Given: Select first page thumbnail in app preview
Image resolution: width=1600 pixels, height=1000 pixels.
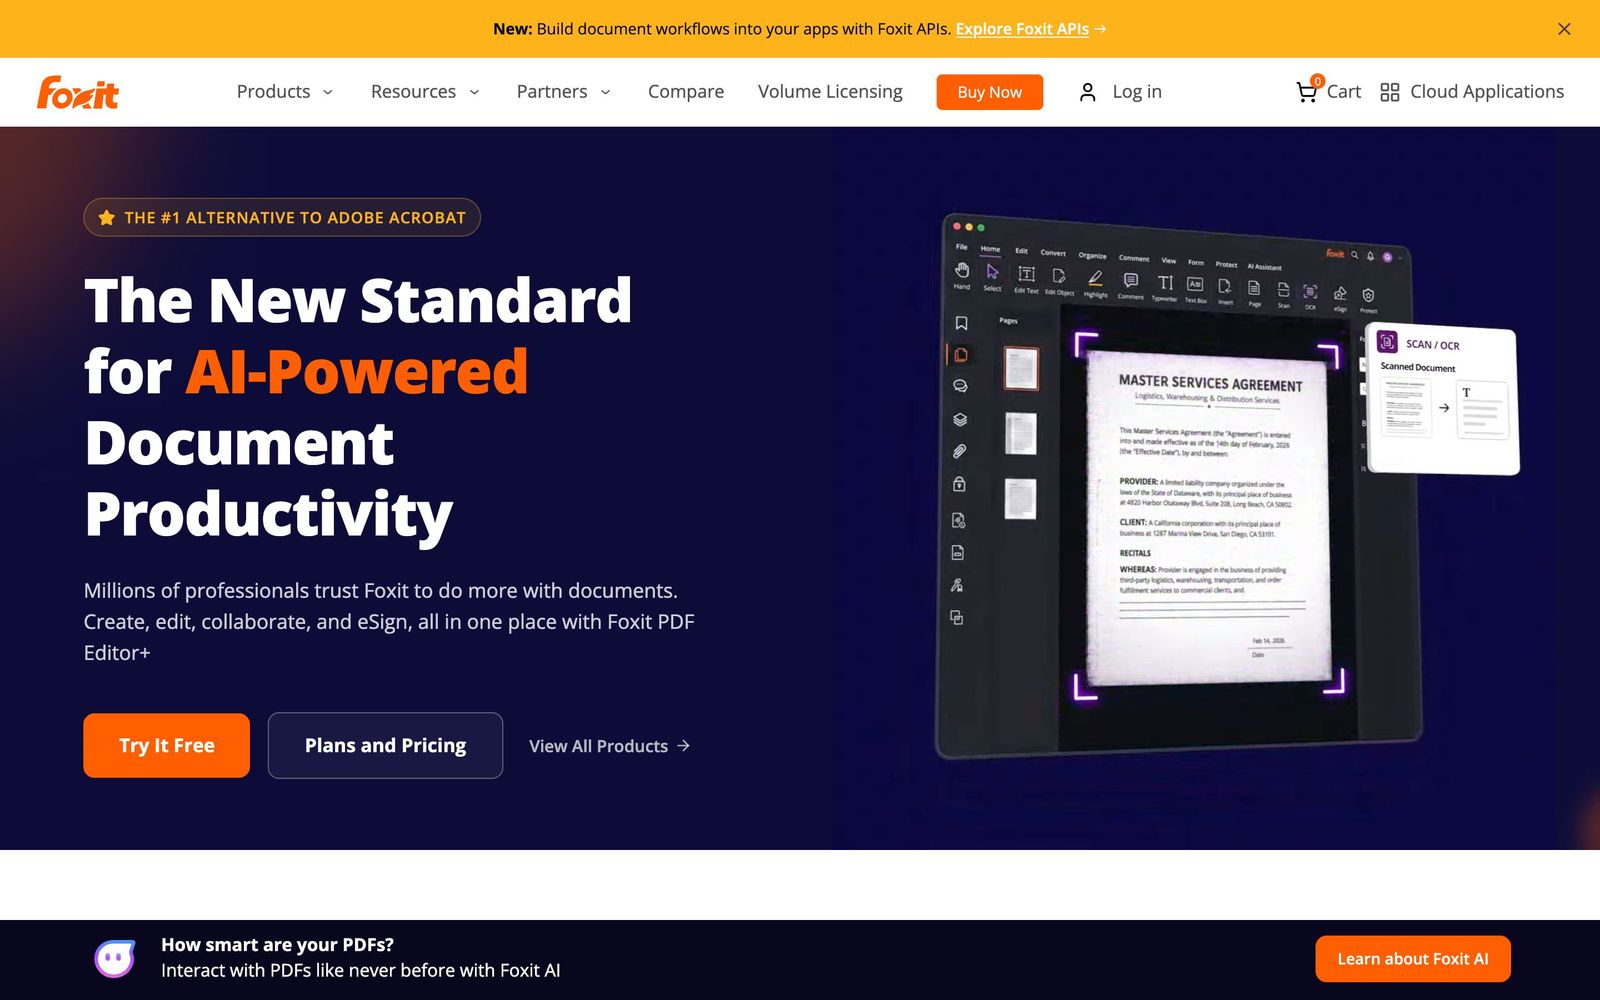Looking at the screenshot, I should (1021, 368).
